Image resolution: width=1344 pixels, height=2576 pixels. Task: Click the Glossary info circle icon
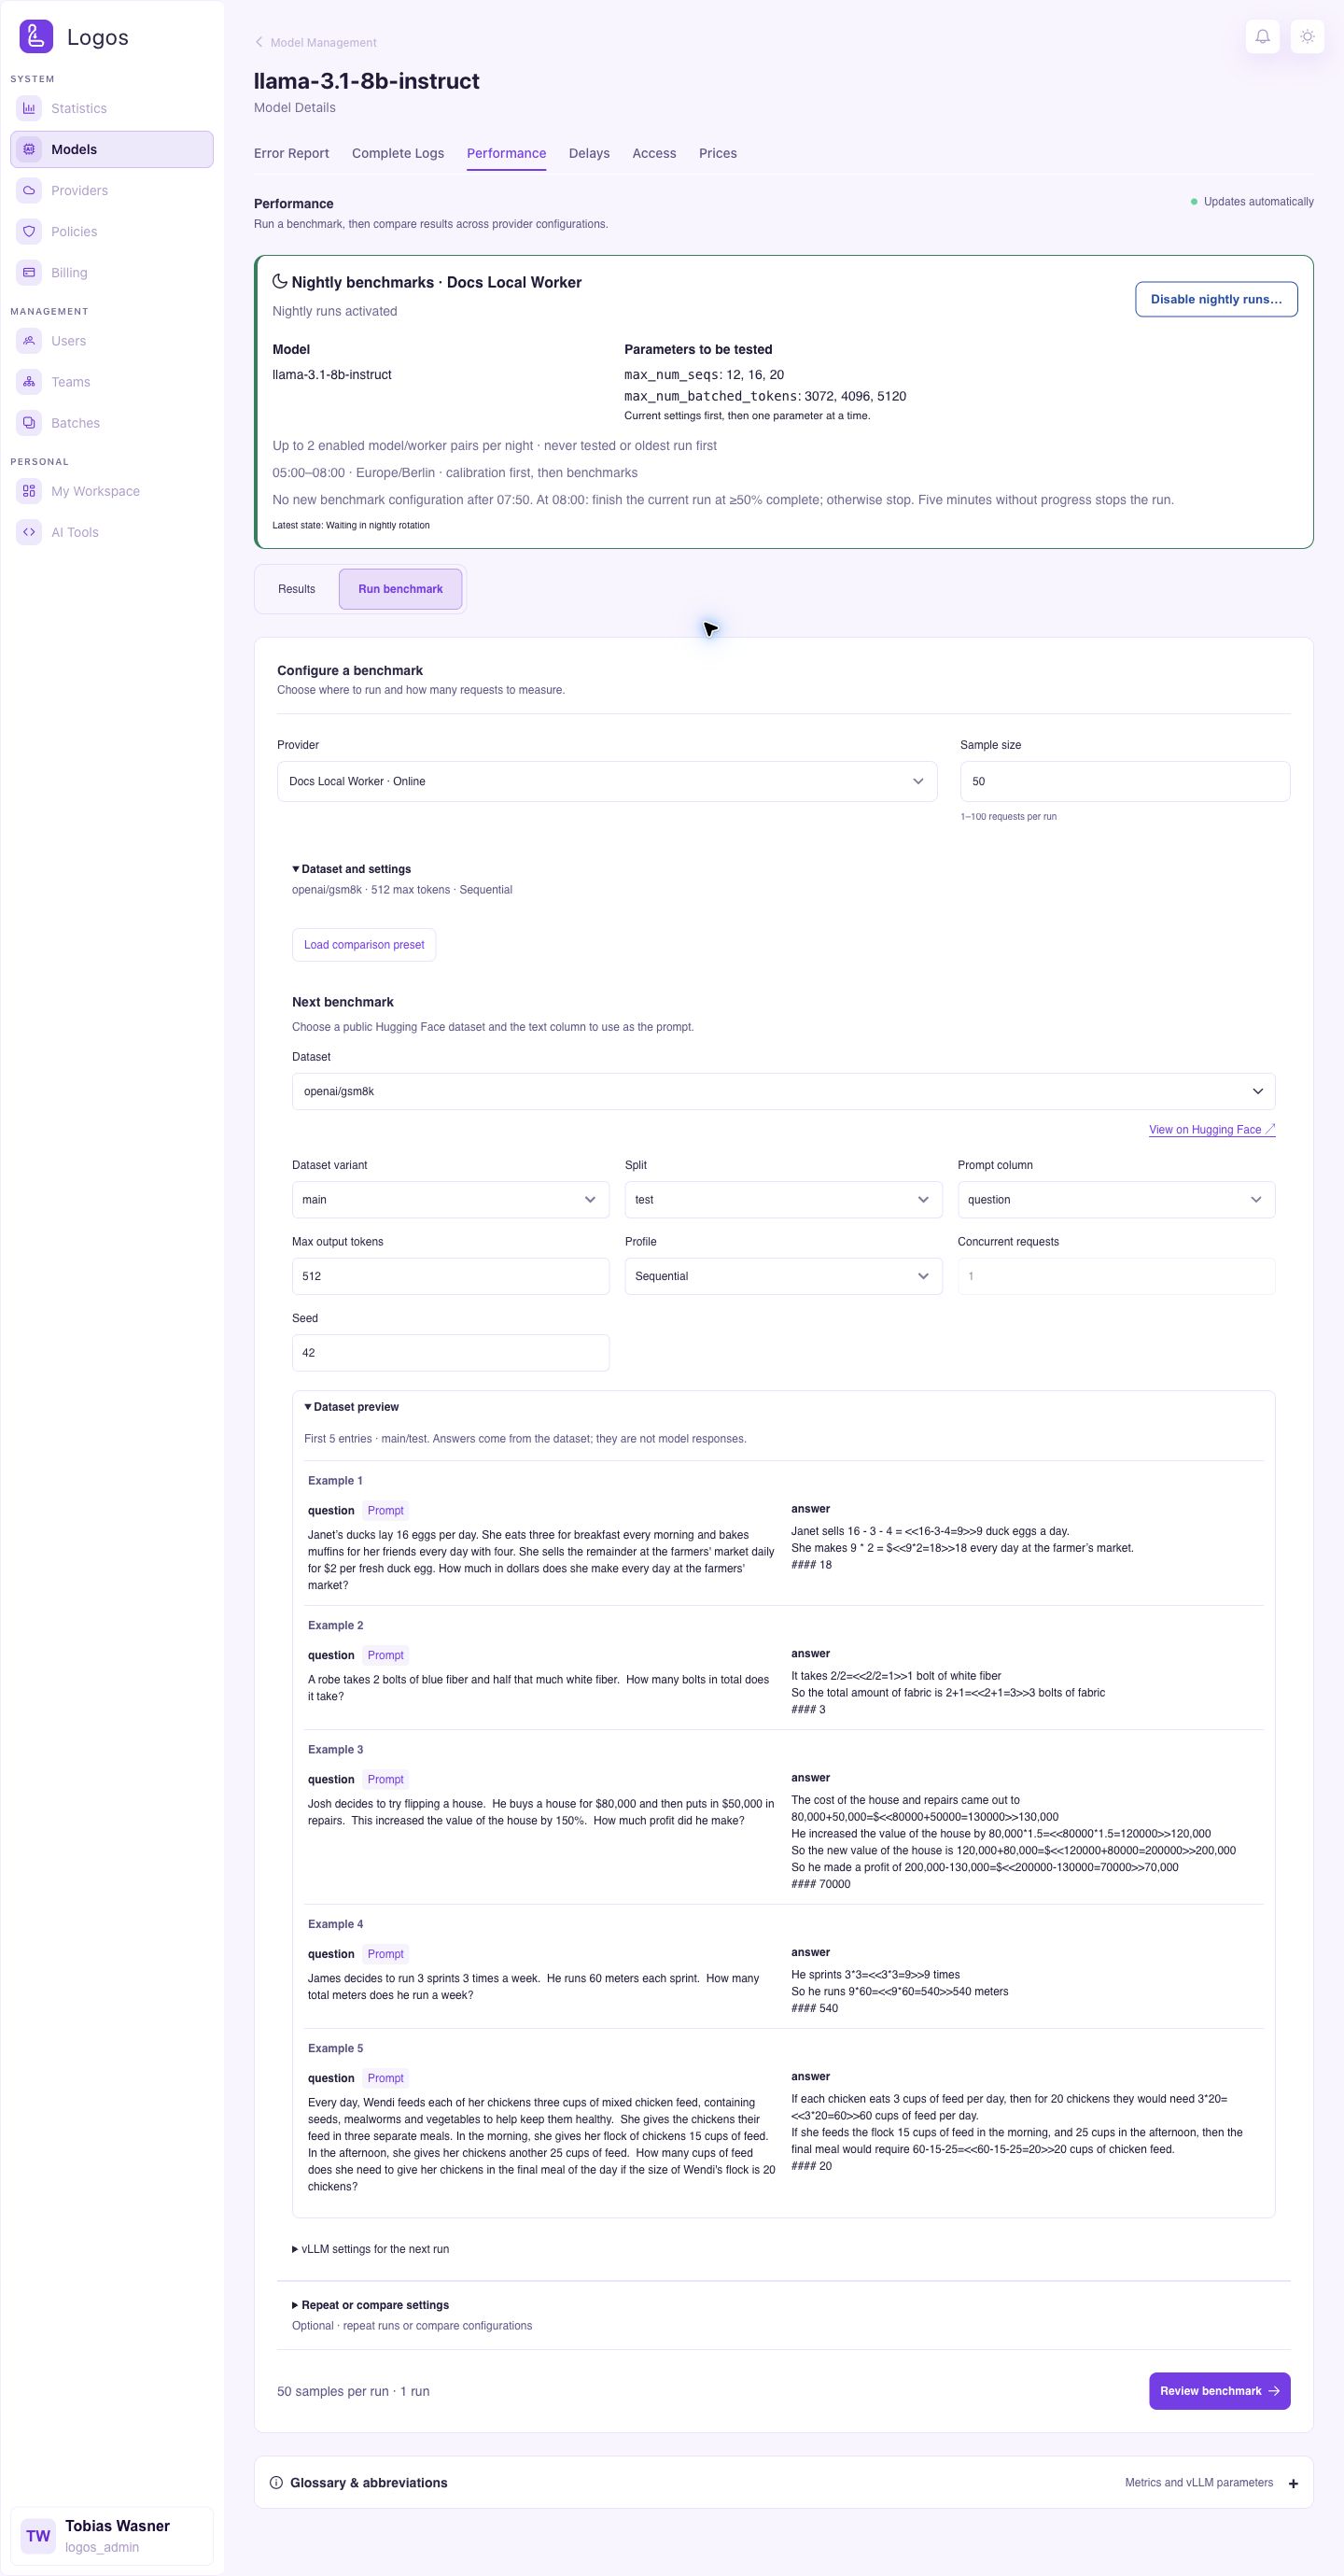(x=276, y=2483)
